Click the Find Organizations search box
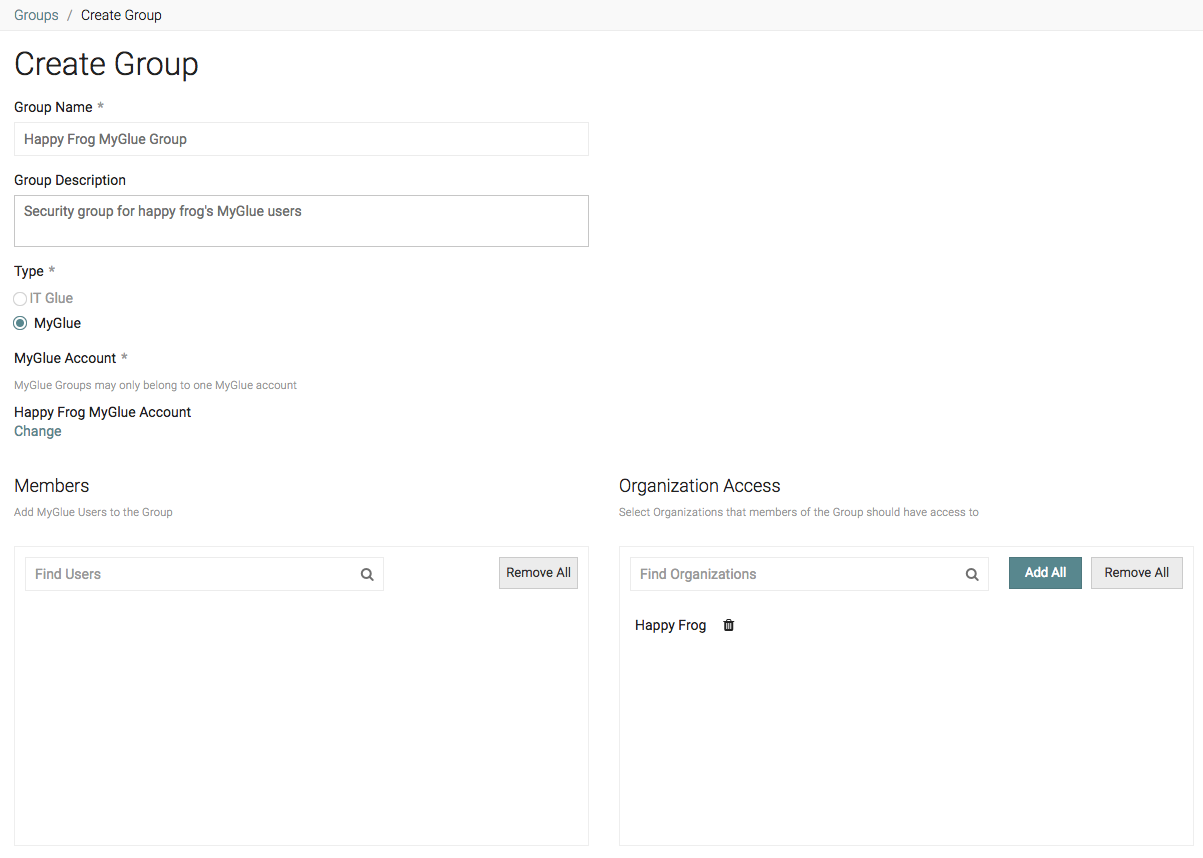Image resolution: width=1203 pixels, height=858 pixels. tap(790, 574)
